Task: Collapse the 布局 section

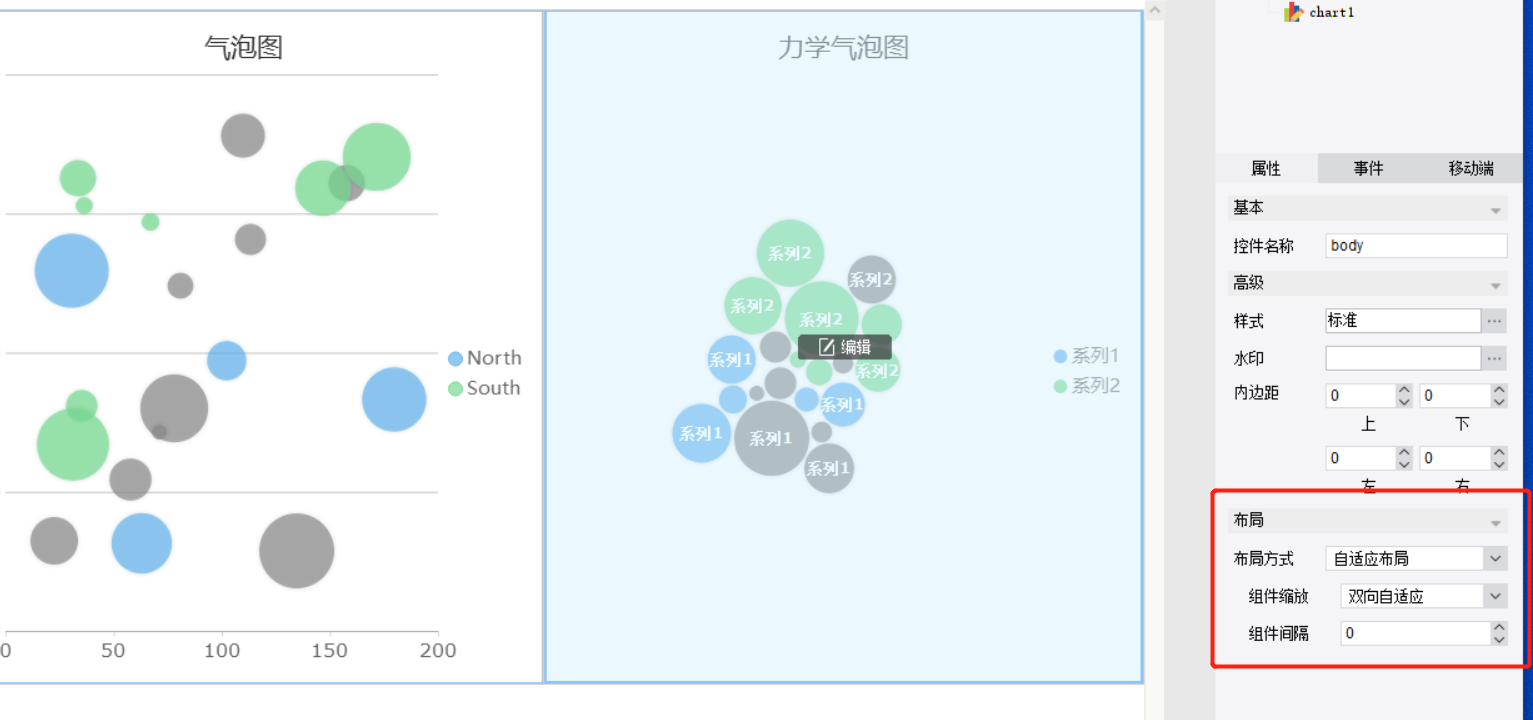Action: (1496, 523)
